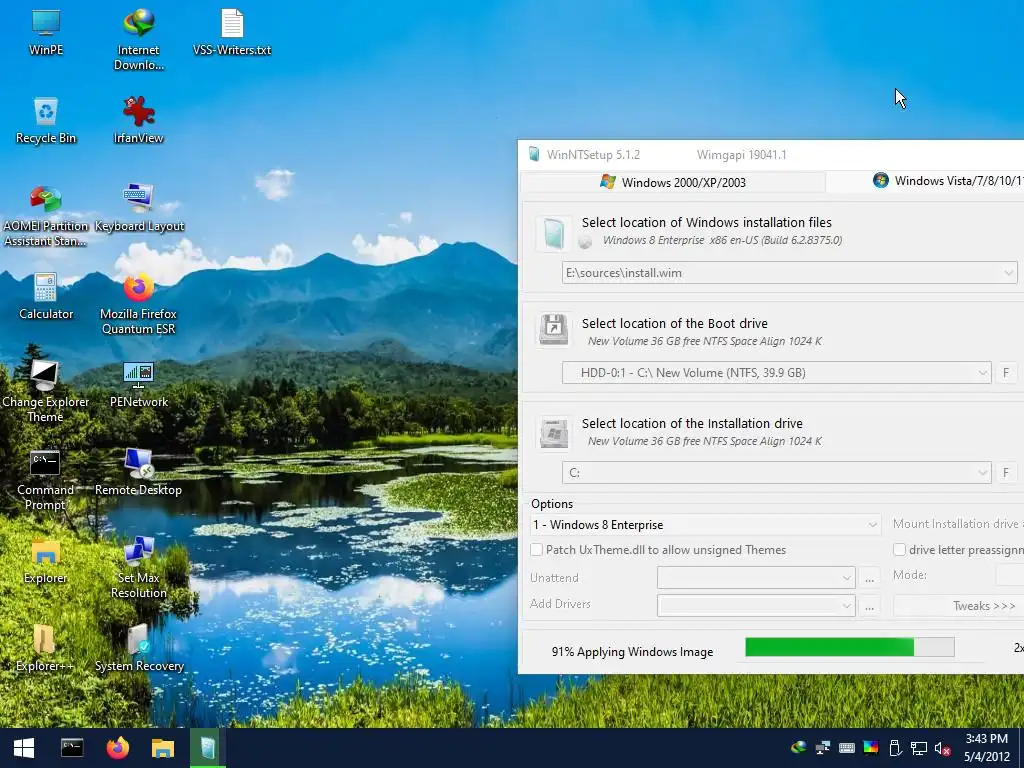This screenshot has height=768, width=1024.
Task: Select the Internet Download Manager desktop icon
Action: click(138, 39)
